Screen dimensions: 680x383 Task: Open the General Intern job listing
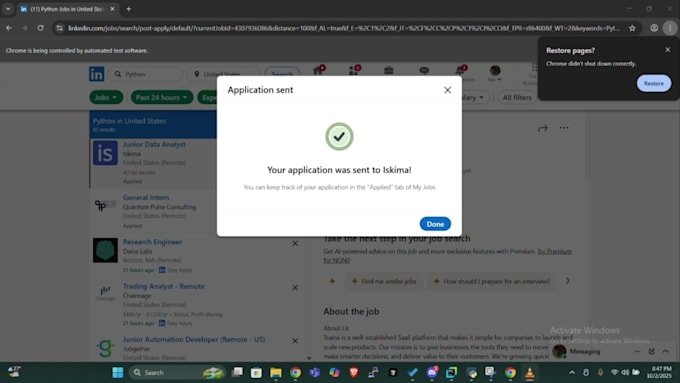146,197
